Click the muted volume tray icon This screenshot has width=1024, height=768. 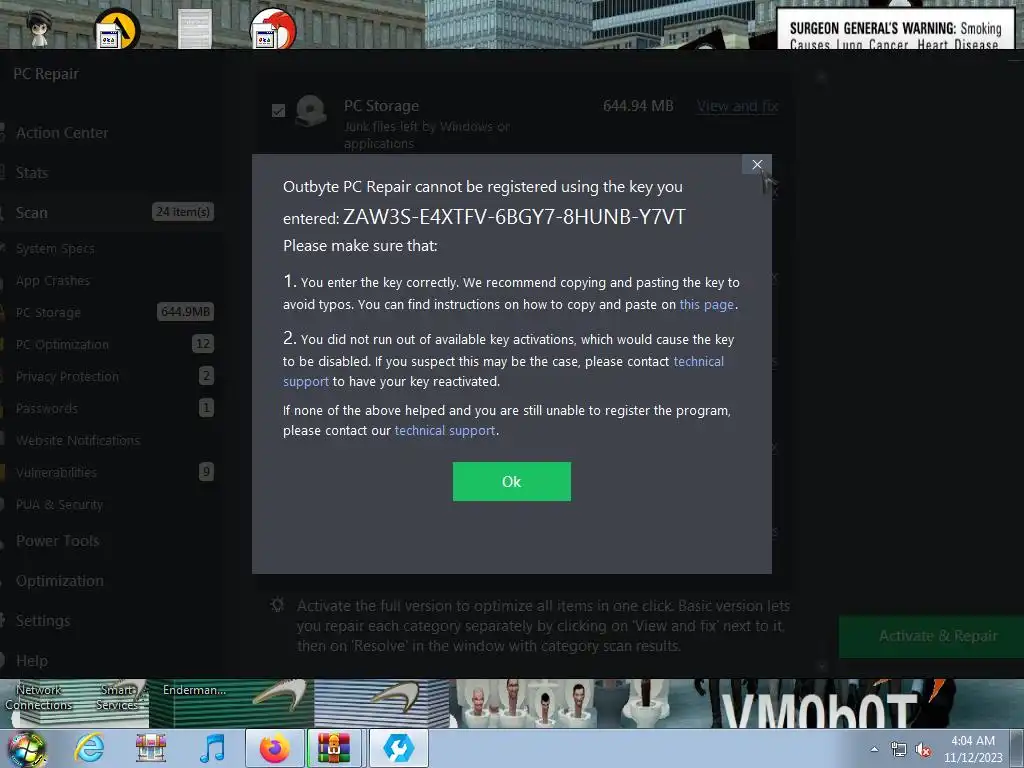click(x=923, y=750)
